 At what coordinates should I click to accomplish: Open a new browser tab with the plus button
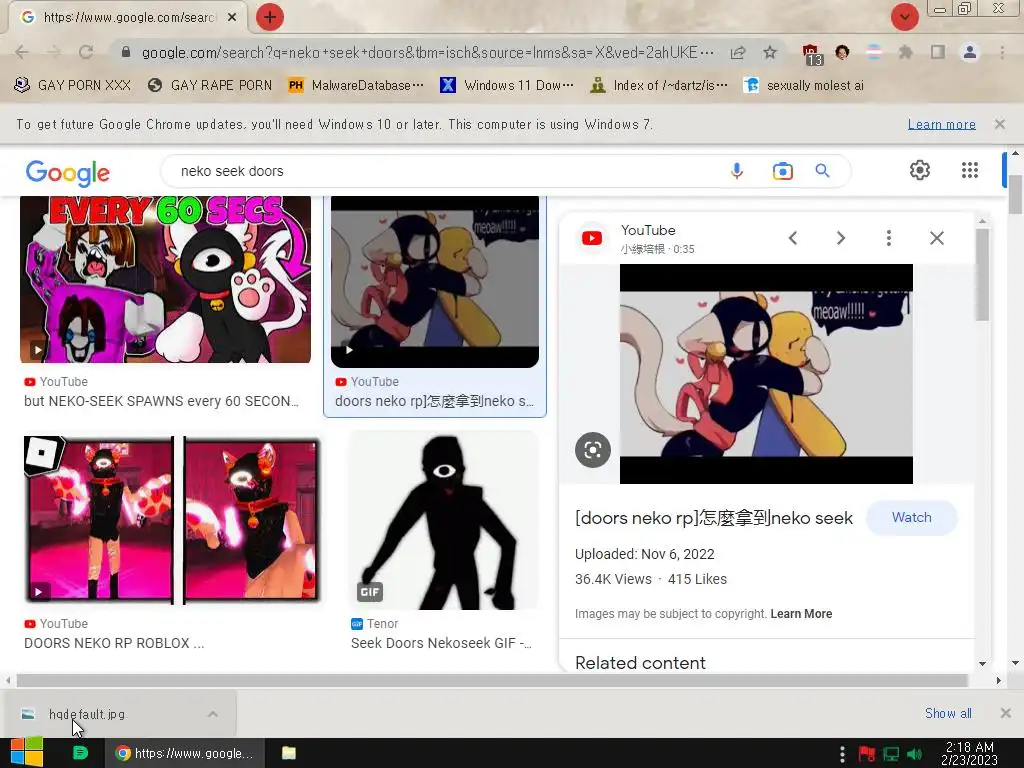(270, 17)
